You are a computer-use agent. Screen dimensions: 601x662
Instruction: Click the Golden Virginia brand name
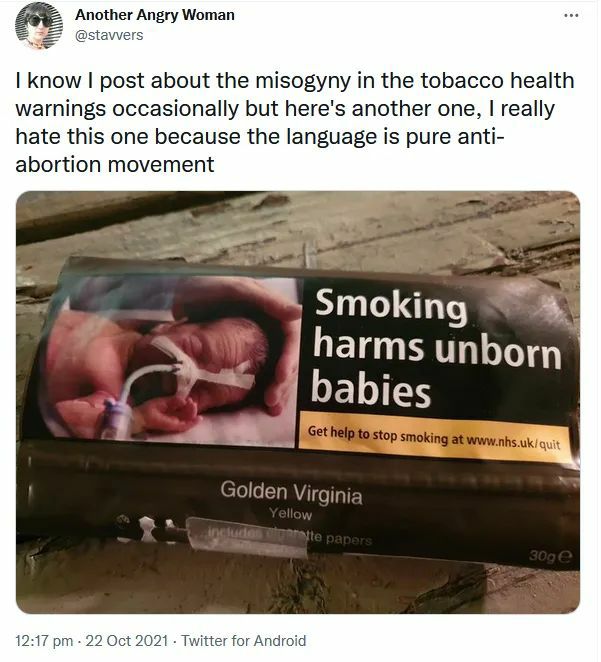coord(291,492)
